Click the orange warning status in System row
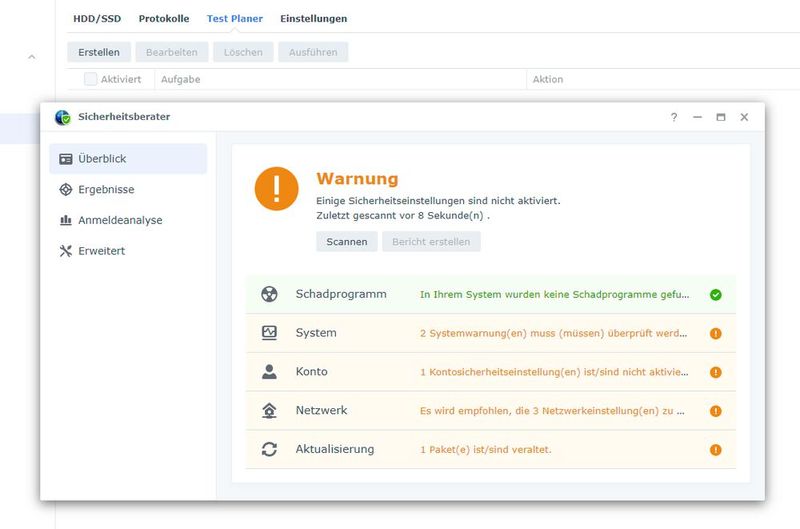 (x=716, y=334)
